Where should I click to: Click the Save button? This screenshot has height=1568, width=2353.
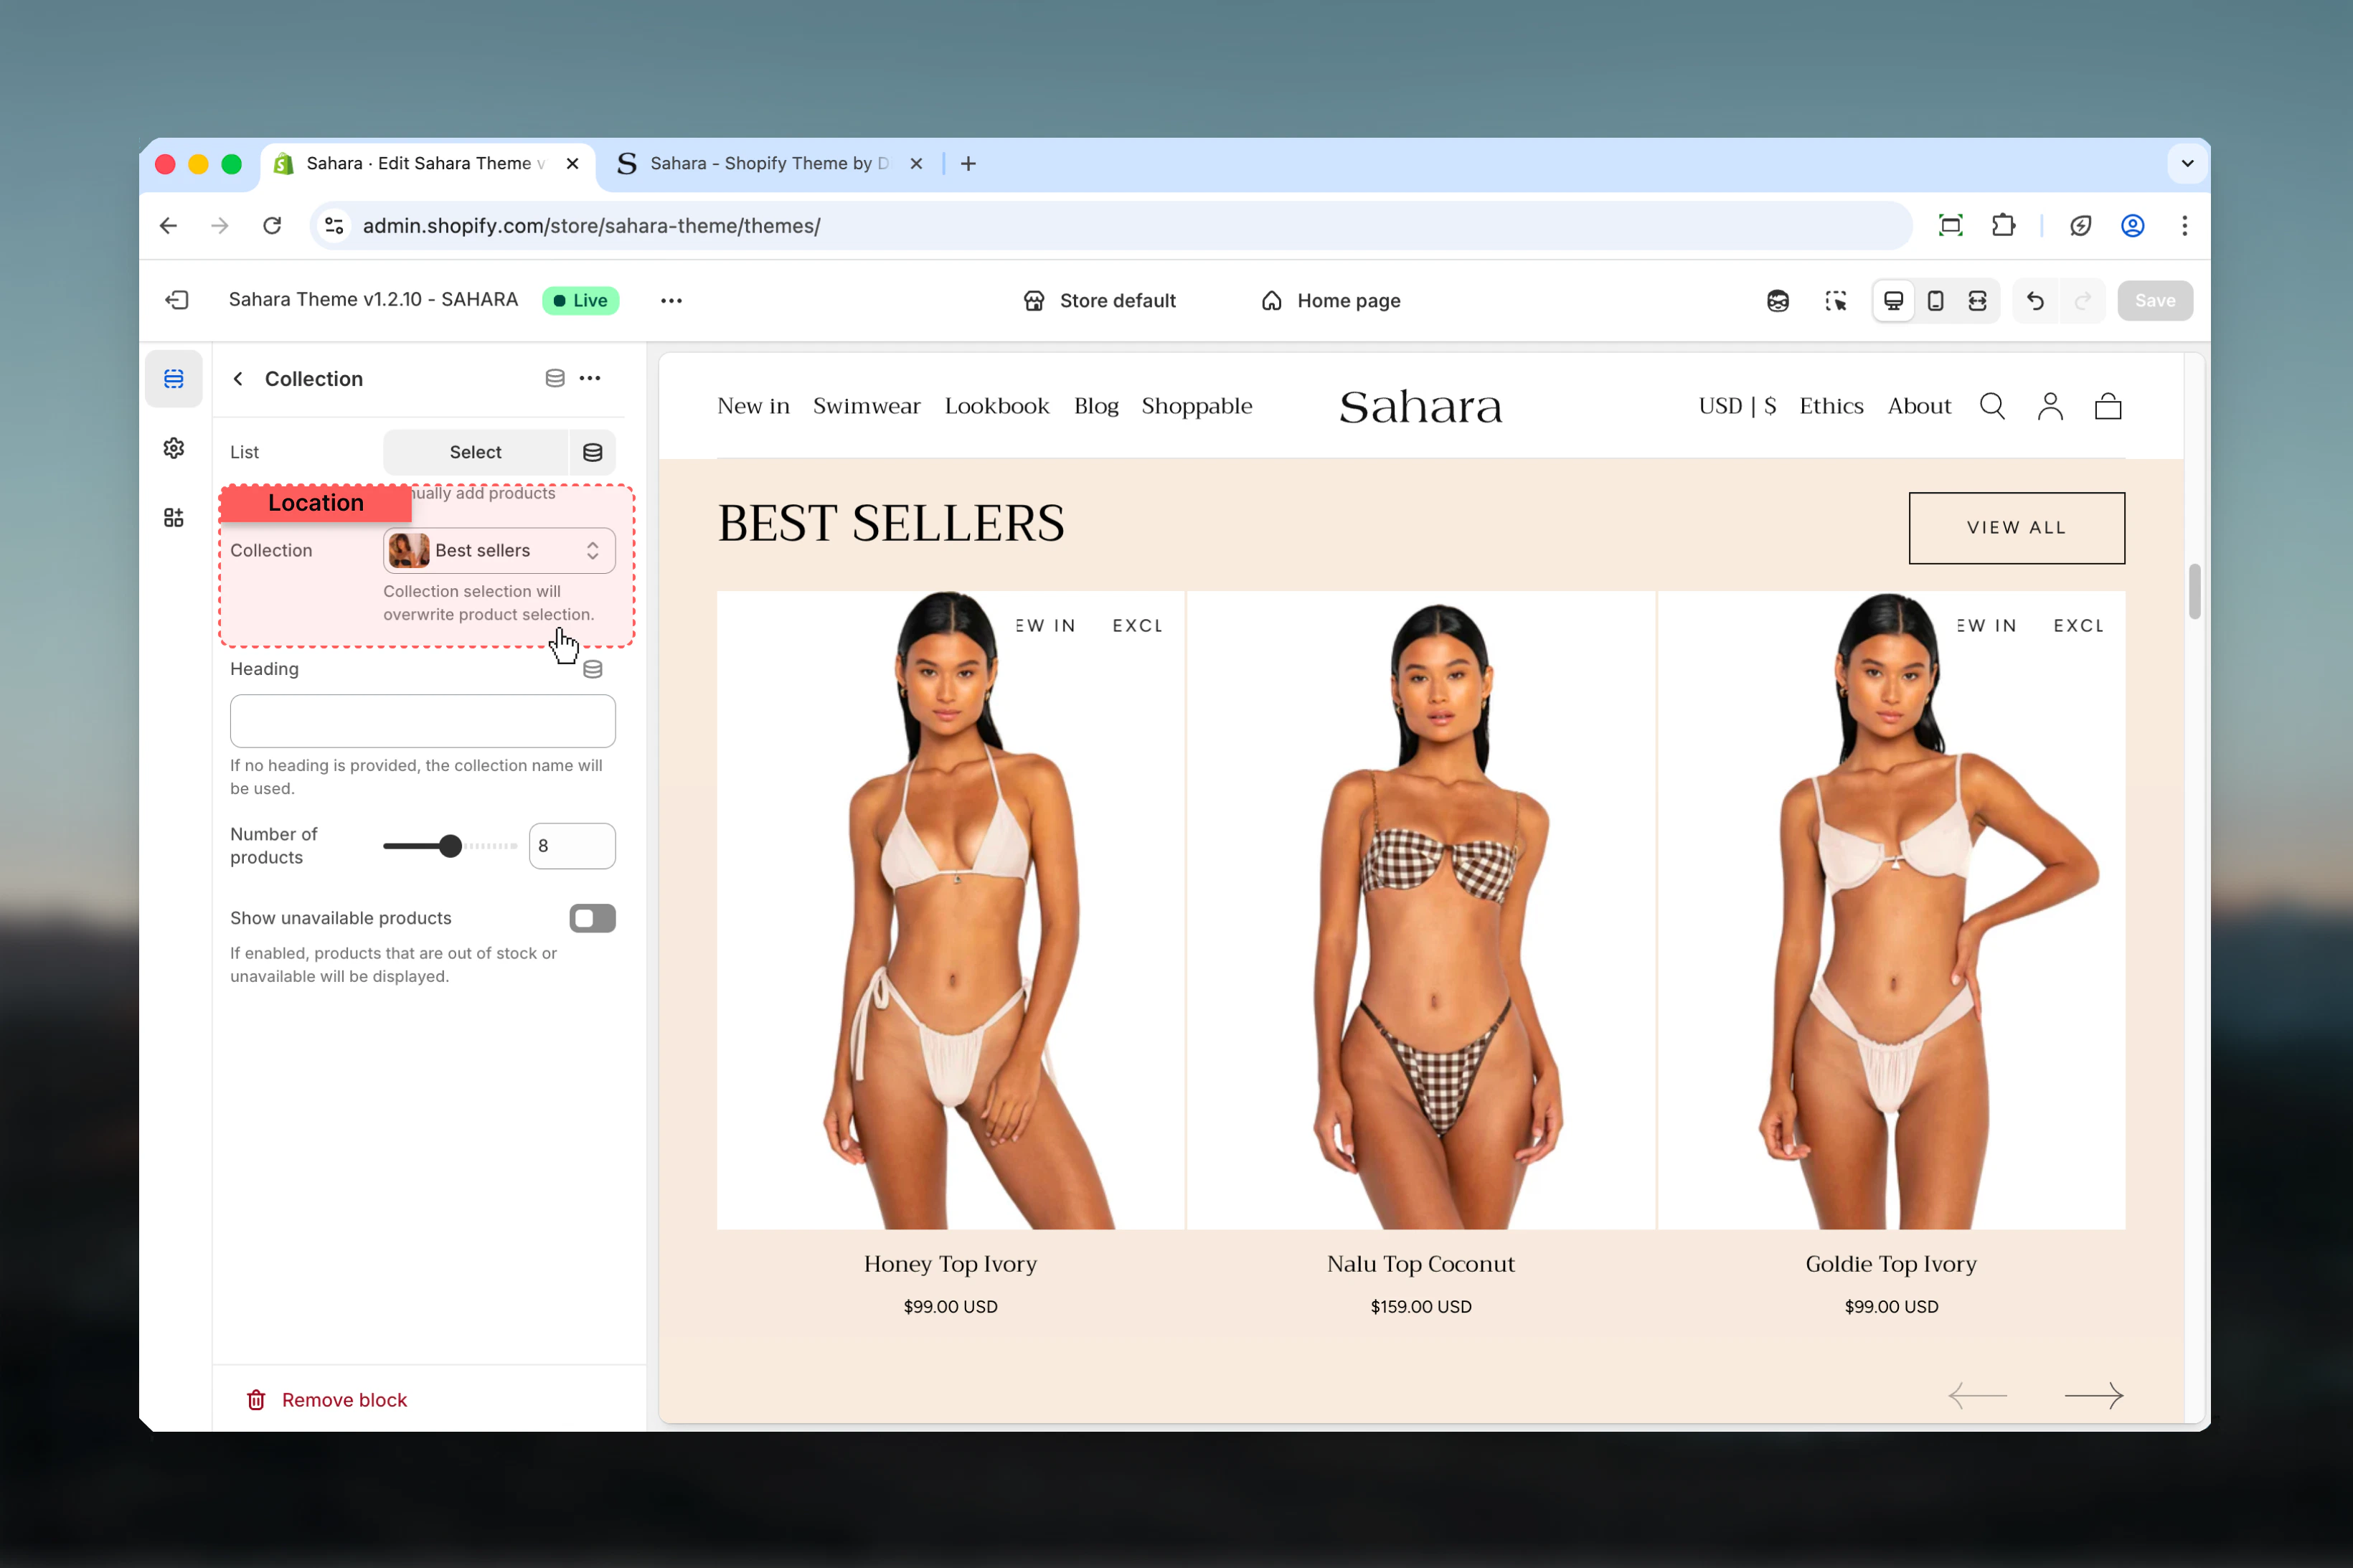[2155, 301]
